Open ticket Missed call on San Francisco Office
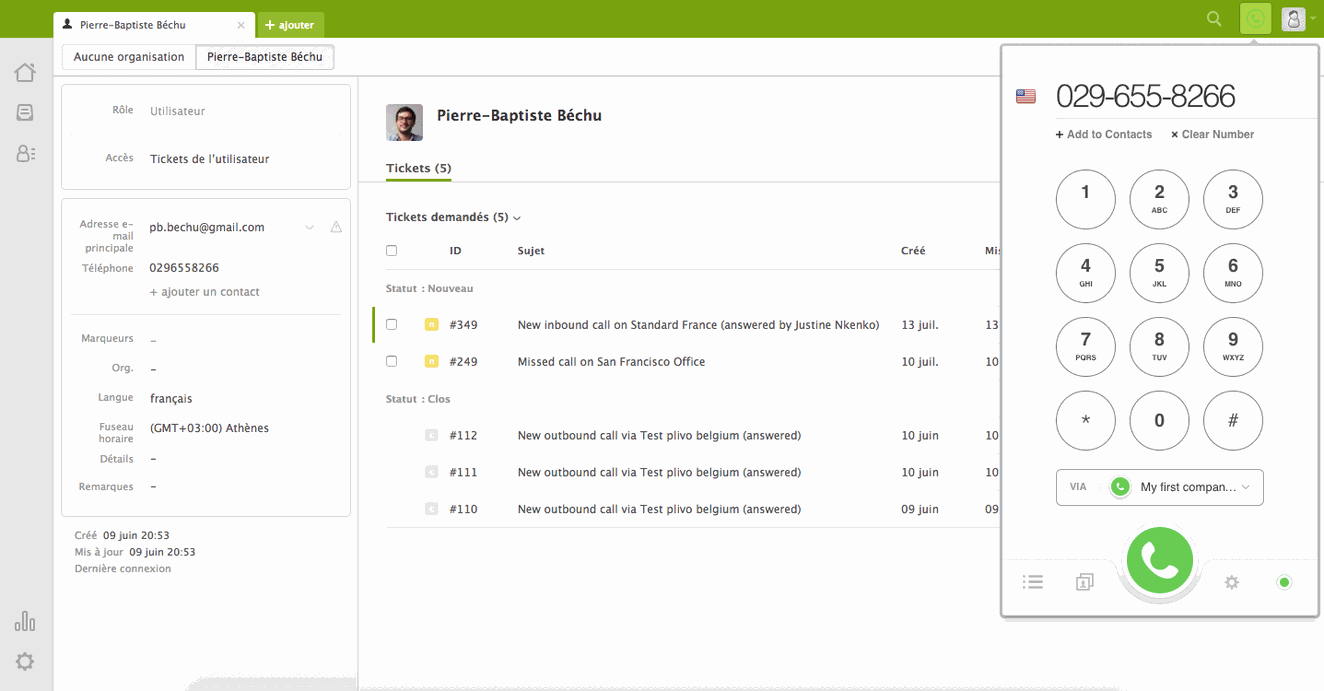1324x691 pixels. point(611,362)
